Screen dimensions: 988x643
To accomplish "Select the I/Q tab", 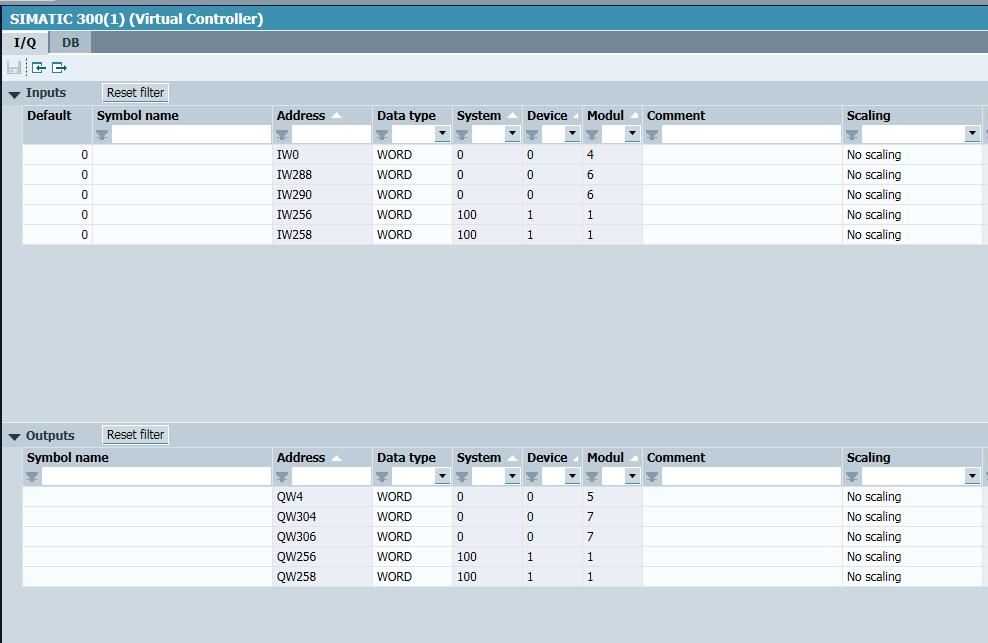I will [x=25, y=42].
